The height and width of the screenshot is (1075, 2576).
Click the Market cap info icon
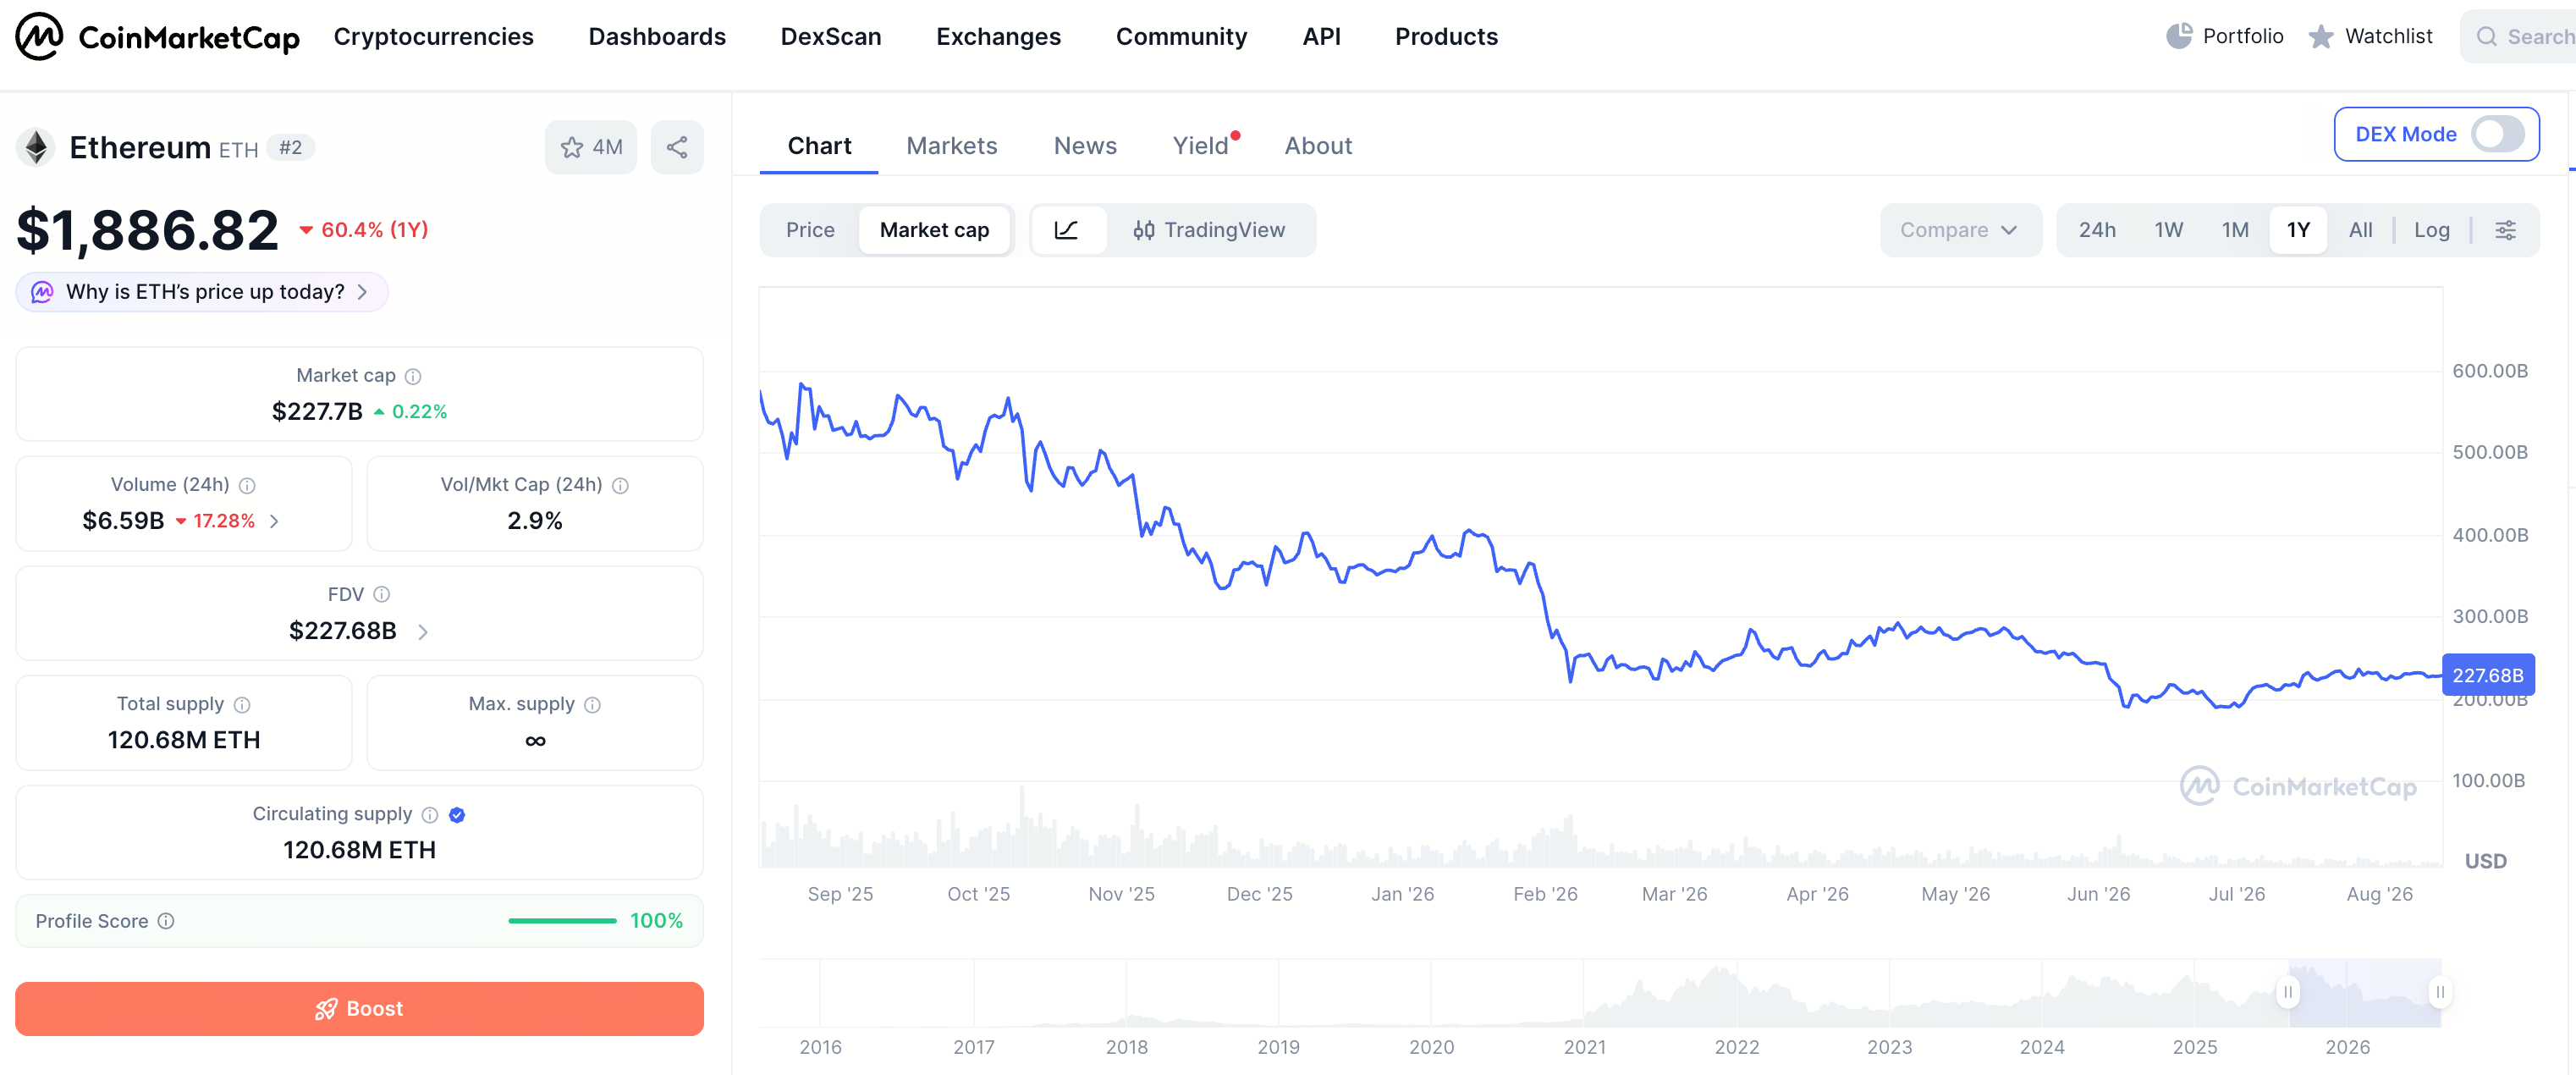tap(413, 376)
